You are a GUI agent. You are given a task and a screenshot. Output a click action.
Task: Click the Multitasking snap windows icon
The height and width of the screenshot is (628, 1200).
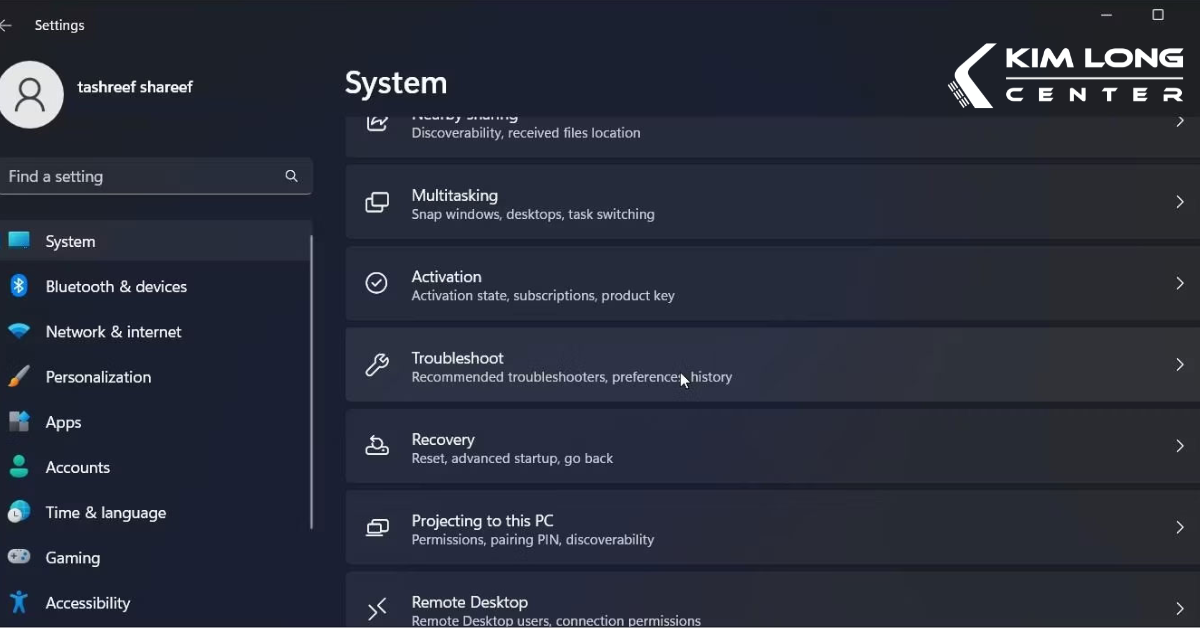(377, 202)
